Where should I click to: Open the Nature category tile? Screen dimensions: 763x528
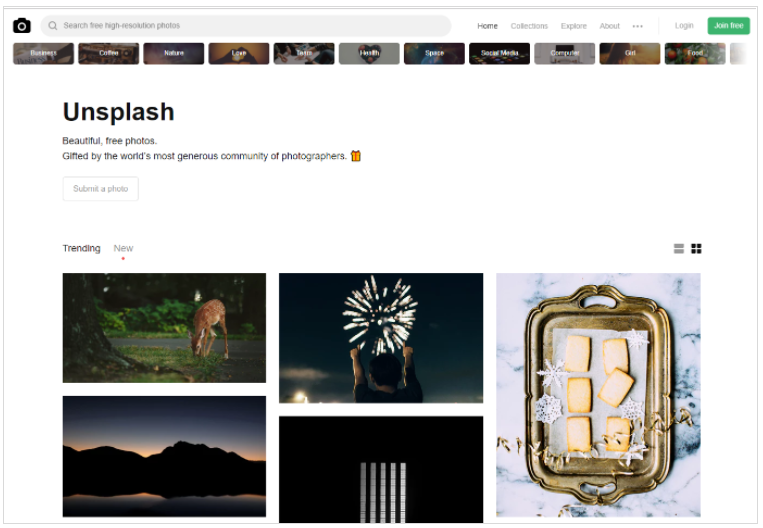pyautogui.click(x=174, y=53)
